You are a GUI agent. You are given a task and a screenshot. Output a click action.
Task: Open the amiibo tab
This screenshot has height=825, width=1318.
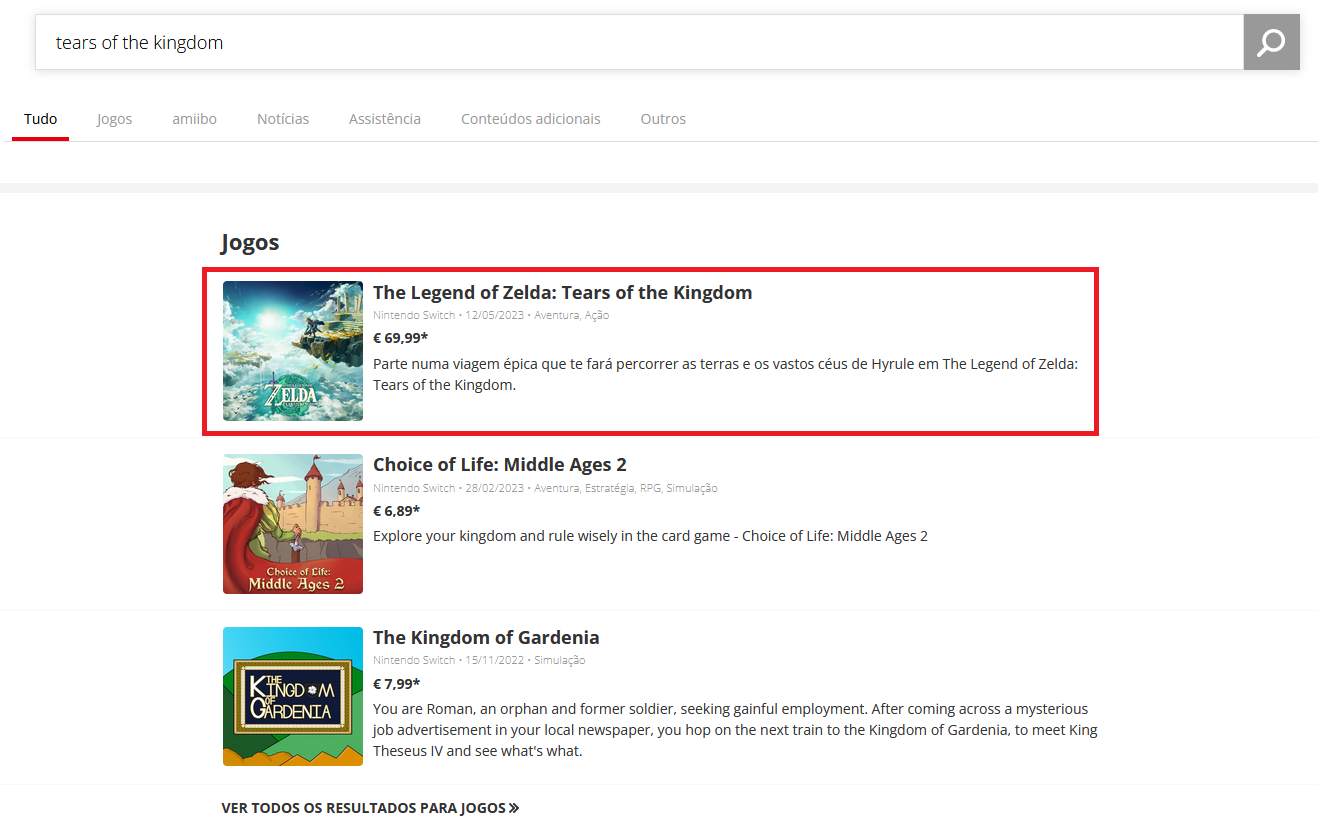click(x=194, y=119)
